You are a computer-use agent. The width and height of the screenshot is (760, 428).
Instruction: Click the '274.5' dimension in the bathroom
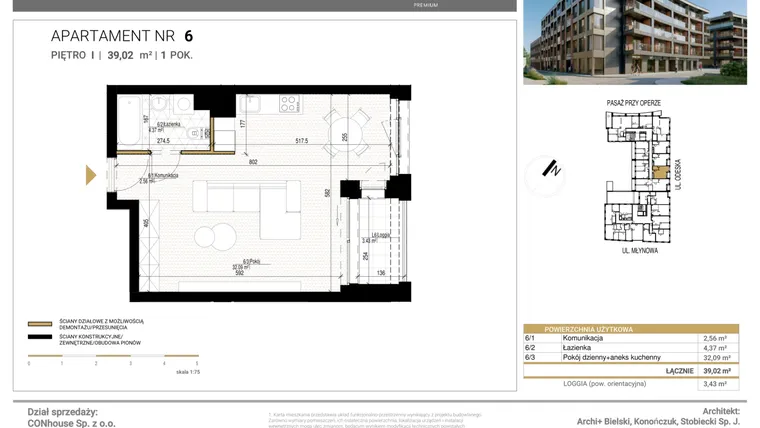click(x=163, y=141)
